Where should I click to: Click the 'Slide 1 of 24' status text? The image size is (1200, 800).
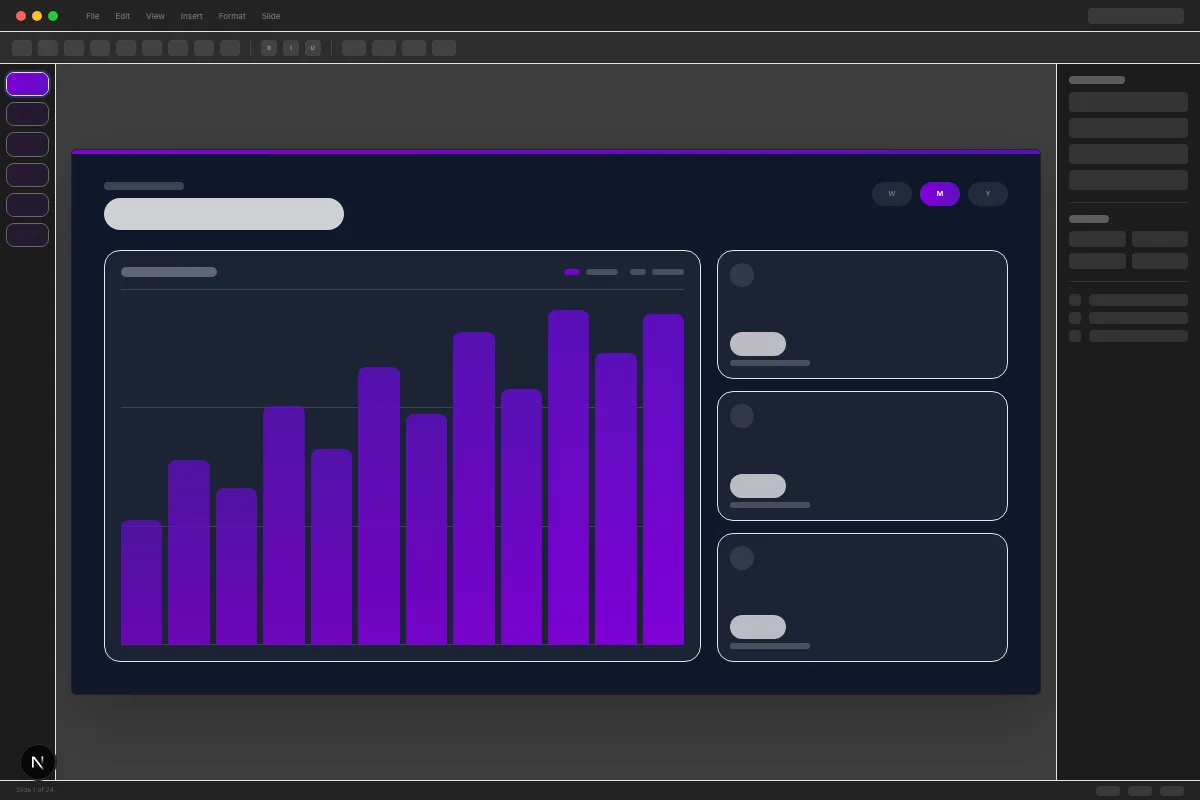[x=35, y=790]
